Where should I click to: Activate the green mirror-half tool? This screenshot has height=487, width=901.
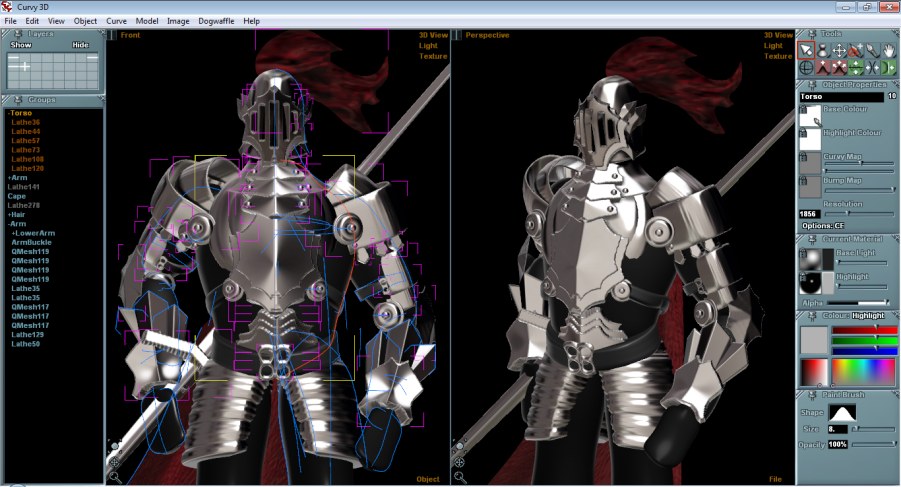pyautogui.click(x=888, y=68)
